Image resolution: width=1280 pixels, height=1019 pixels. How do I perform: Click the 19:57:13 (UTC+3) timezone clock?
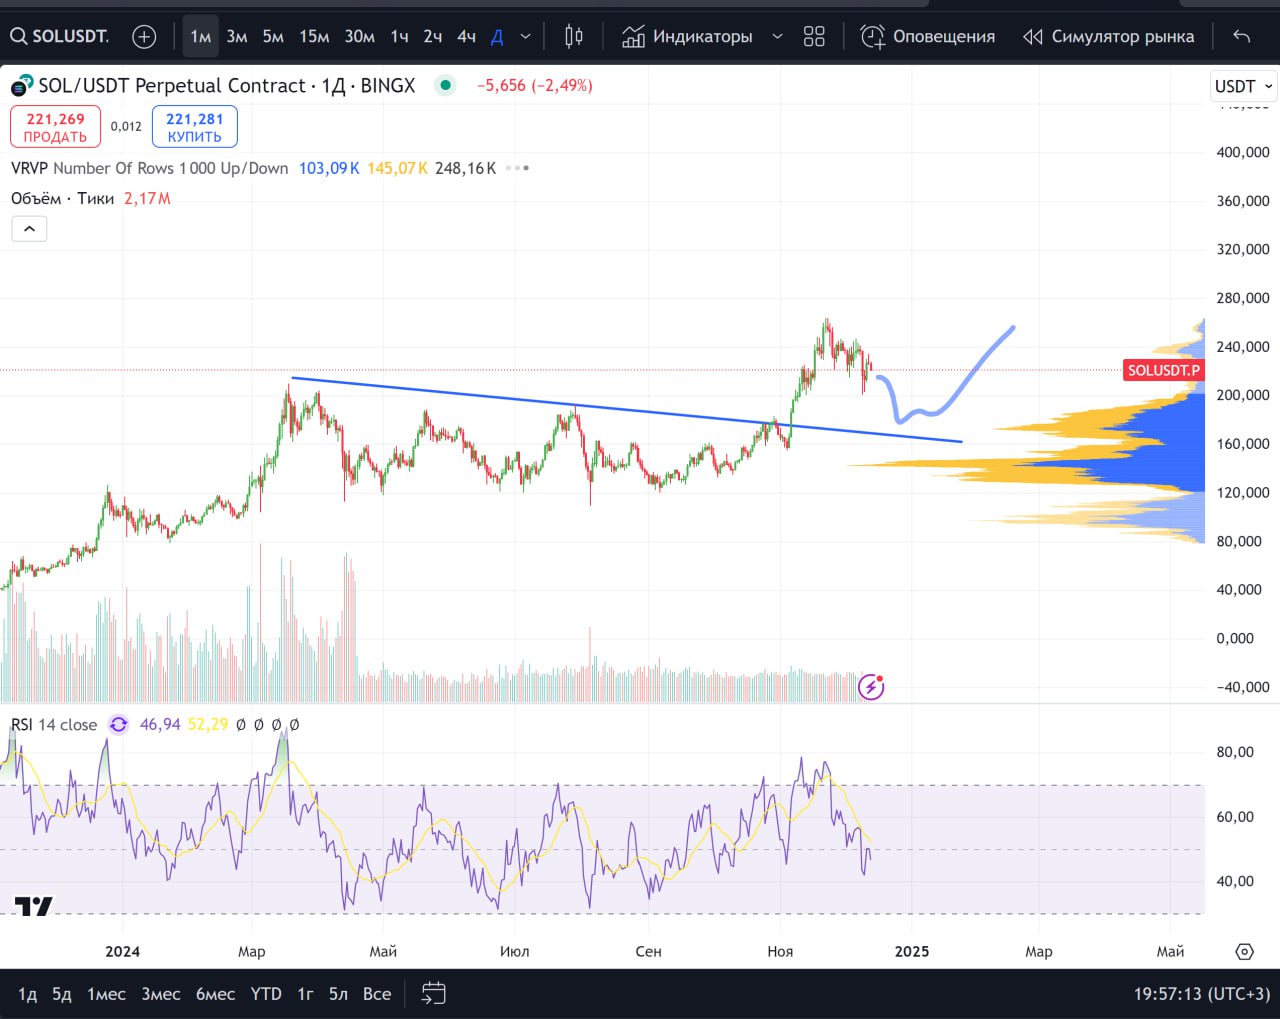(x=1202, y=994)
